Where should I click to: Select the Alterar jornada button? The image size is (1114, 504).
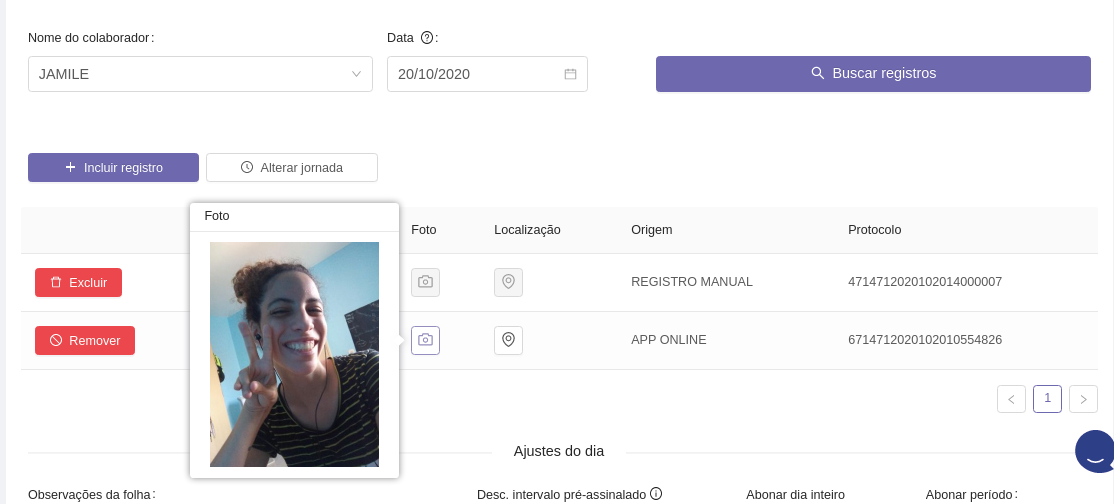[x=292, y=167]
